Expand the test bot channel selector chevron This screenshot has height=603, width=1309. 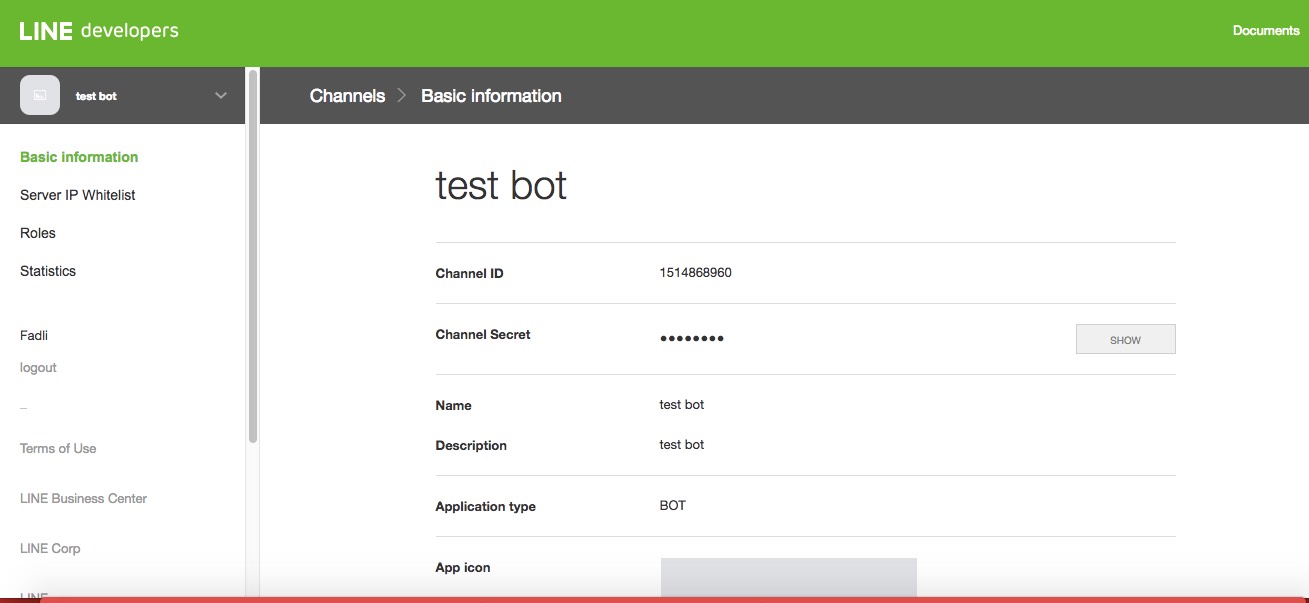(x=221, y=96)
